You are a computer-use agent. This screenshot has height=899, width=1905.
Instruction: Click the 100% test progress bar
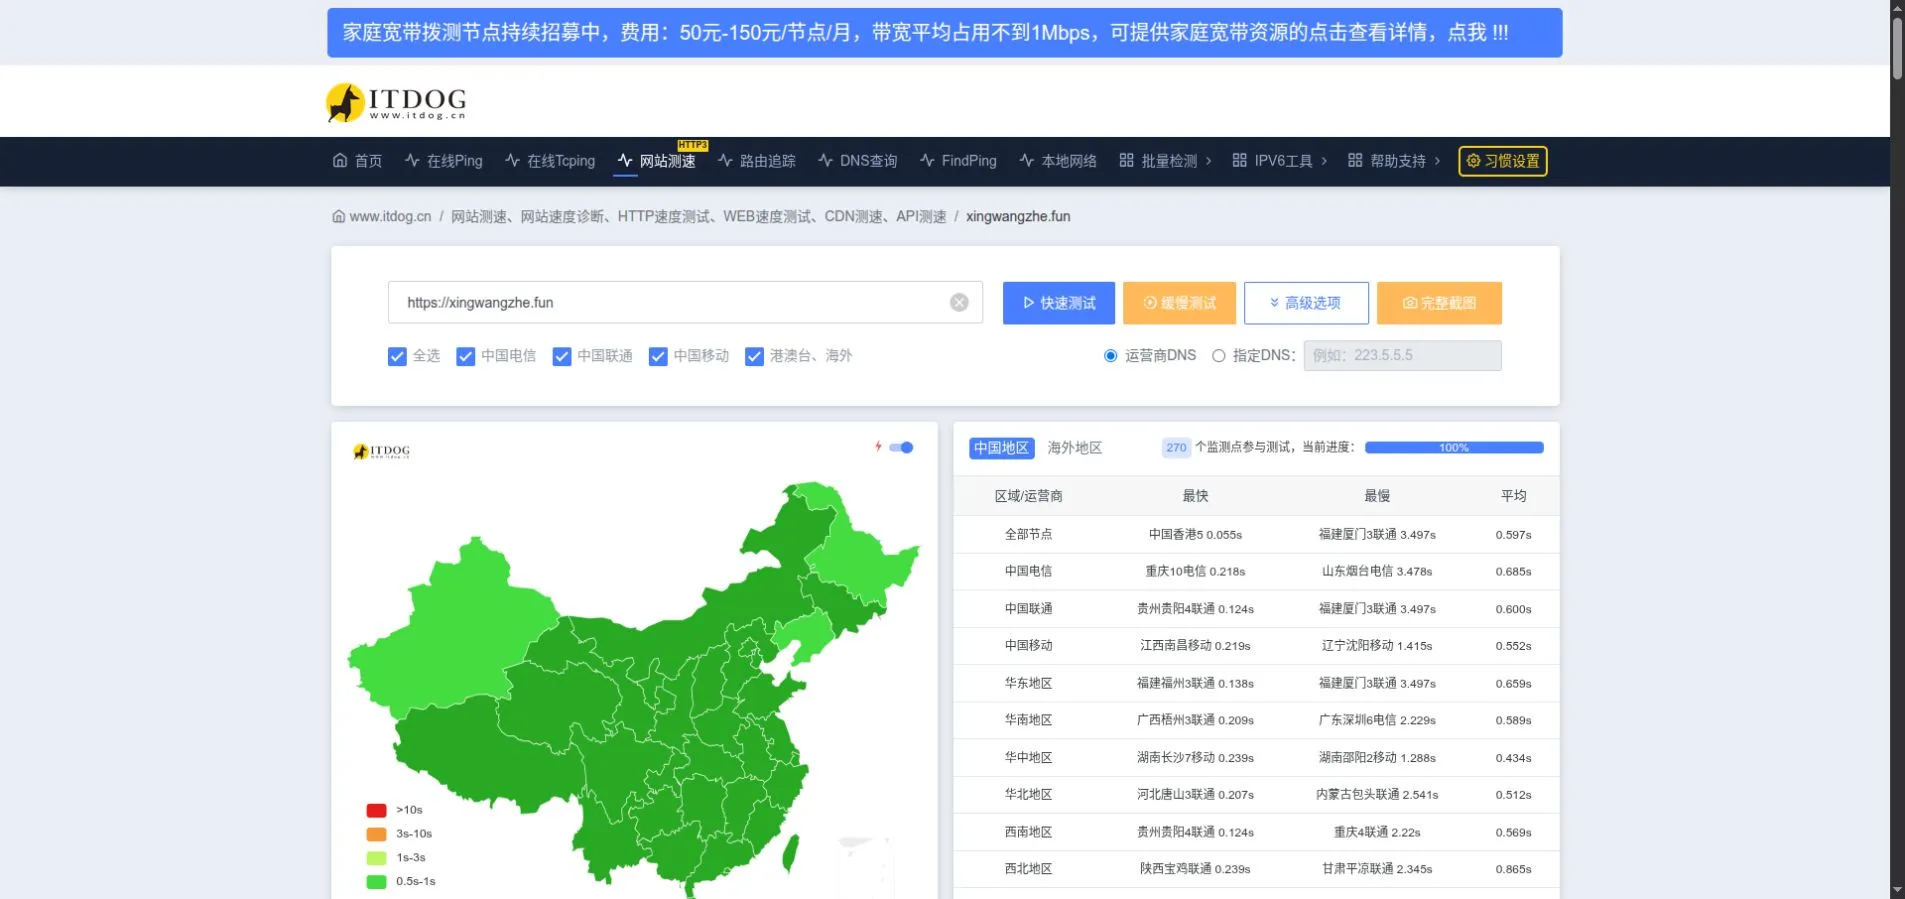(x=1454, y=448)
